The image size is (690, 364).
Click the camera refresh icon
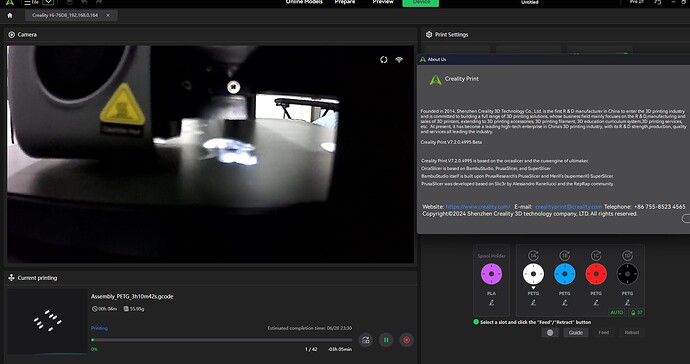pyautogui.click(x=384, y=60)
